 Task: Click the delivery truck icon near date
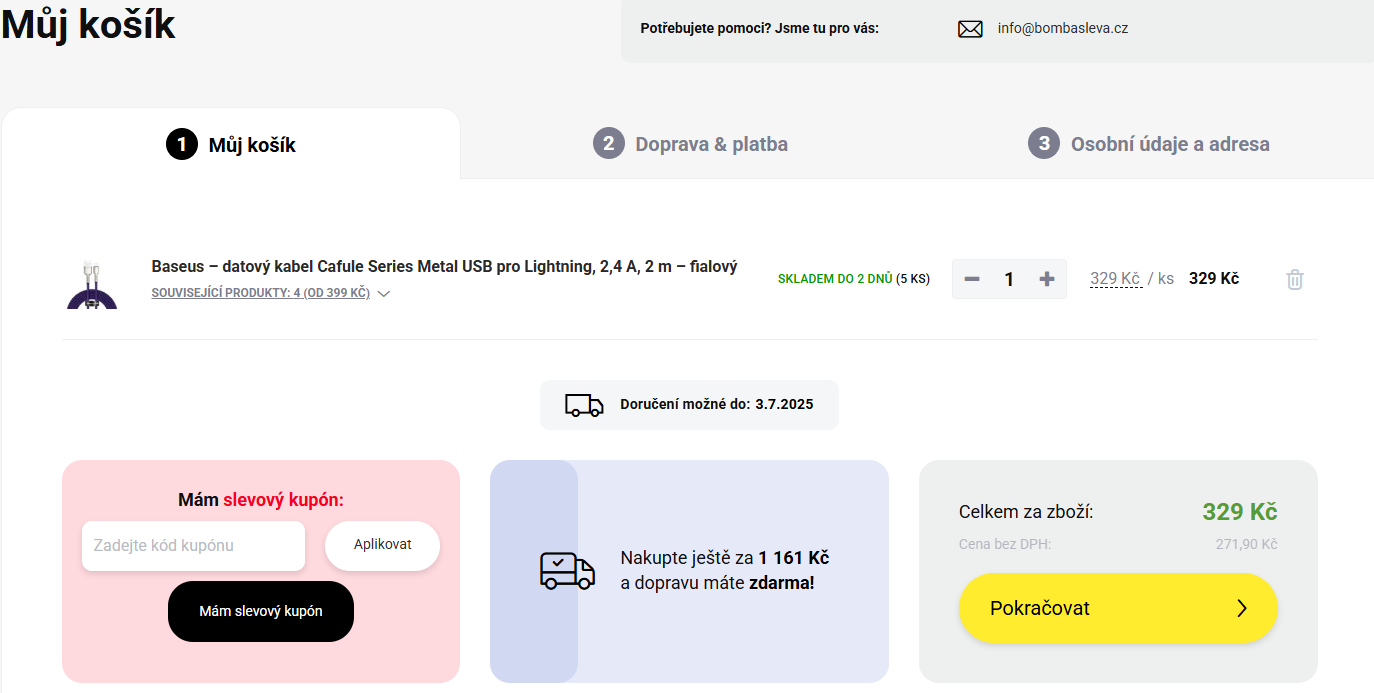[584, 405]
